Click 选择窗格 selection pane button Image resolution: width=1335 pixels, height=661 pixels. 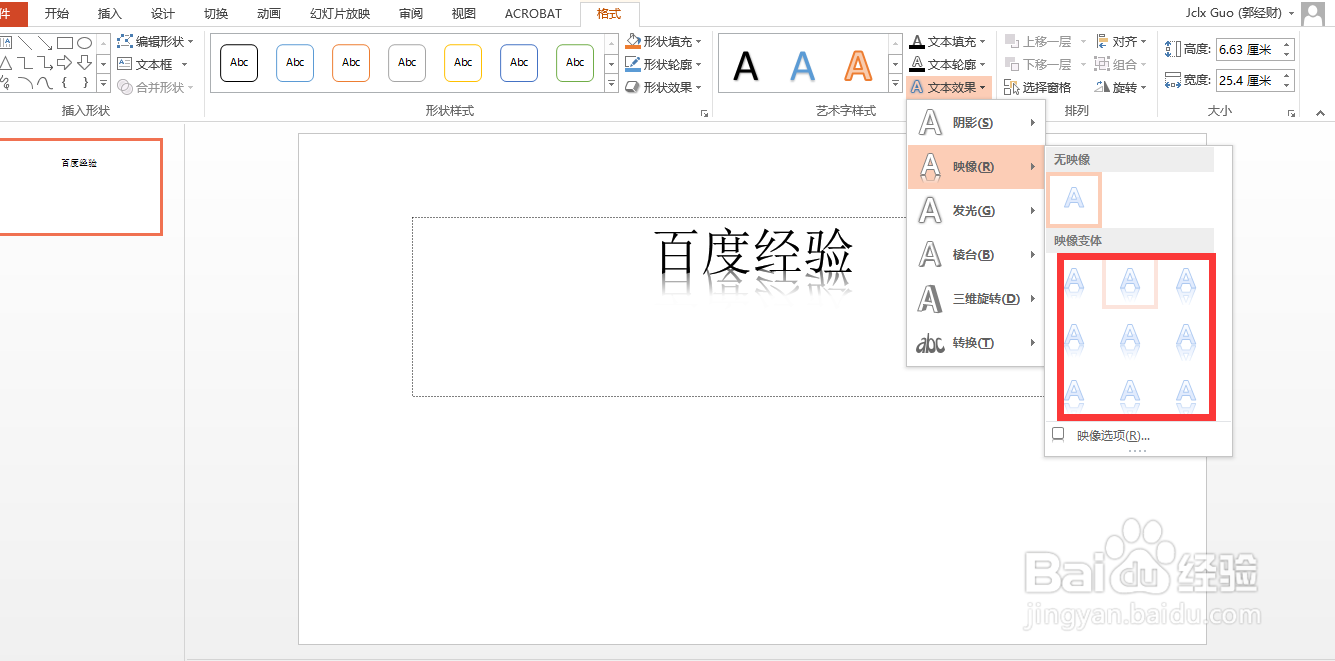(1038, 87)
